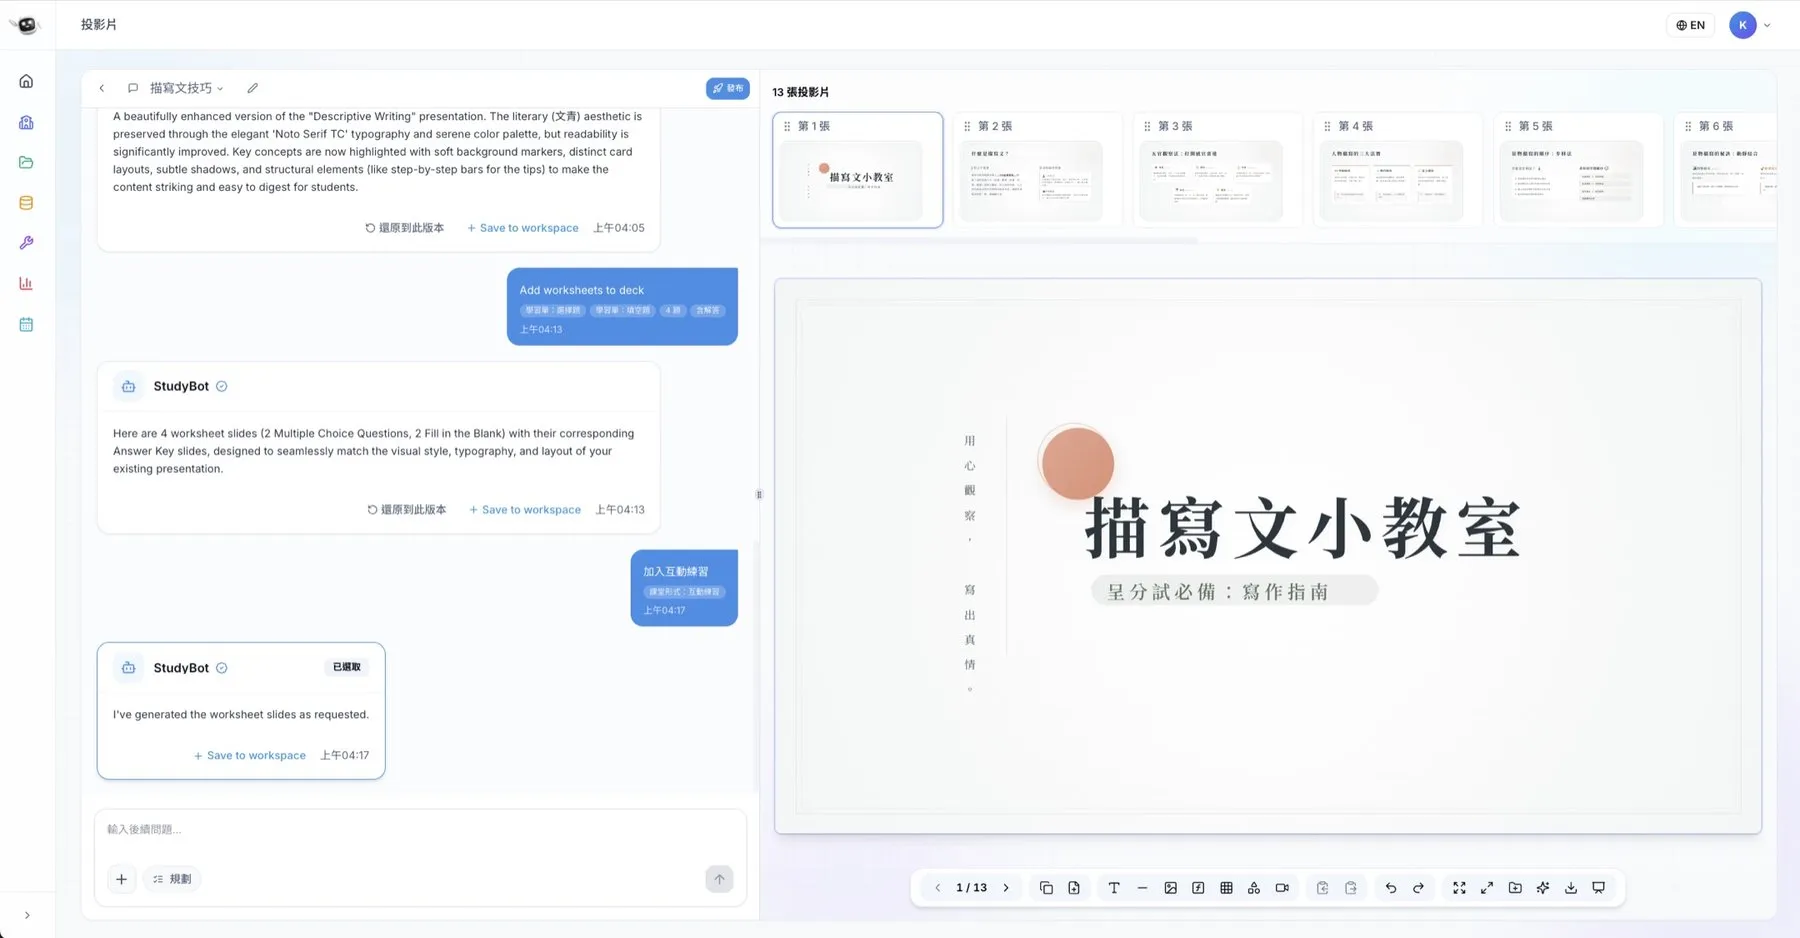Screen dimensions: 1800x938
Task: Start presentation with the screen icon
Action: pyautogui.click(x=1599, y=888)
